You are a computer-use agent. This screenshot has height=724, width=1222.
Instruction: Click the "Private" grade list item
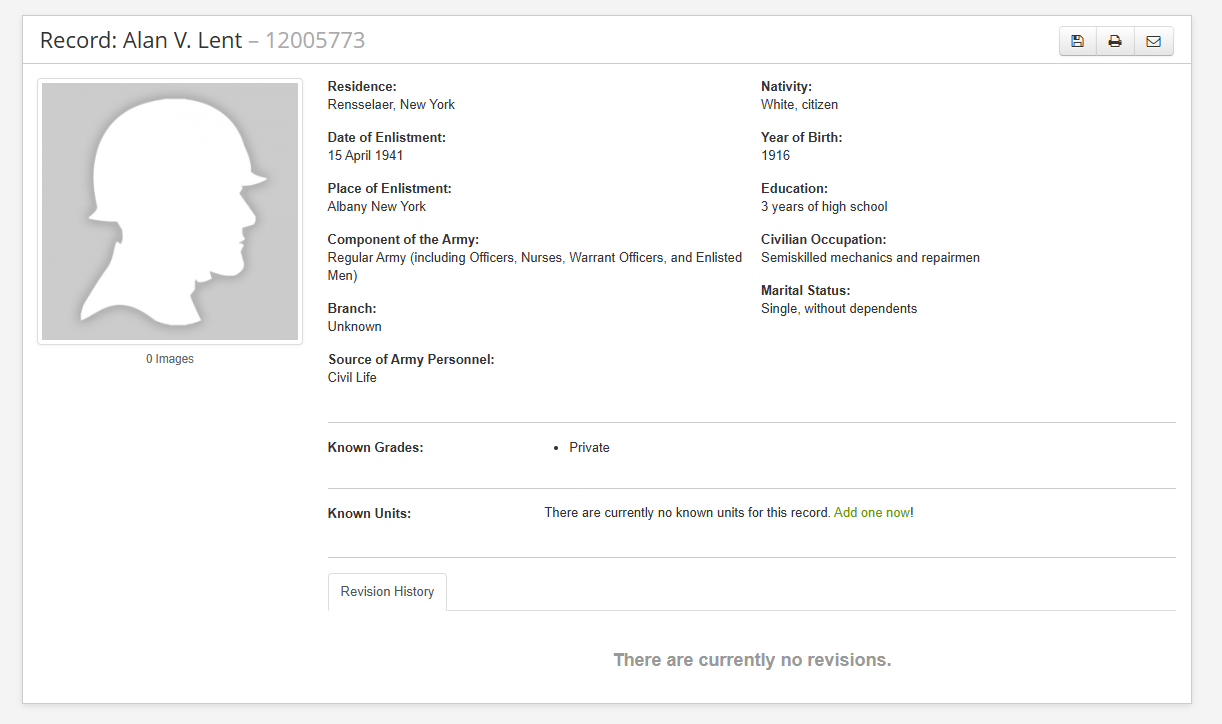point(589,448)
